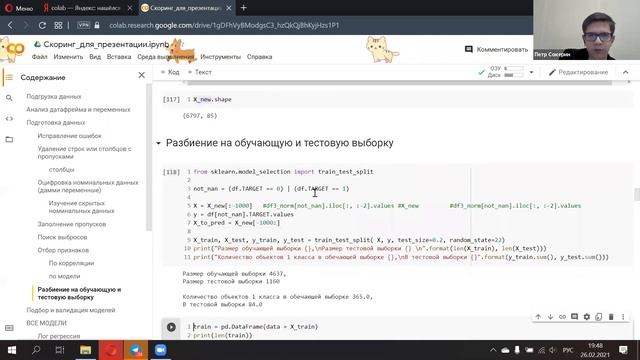Add comment to cell icon

click(x=574, y=317)
